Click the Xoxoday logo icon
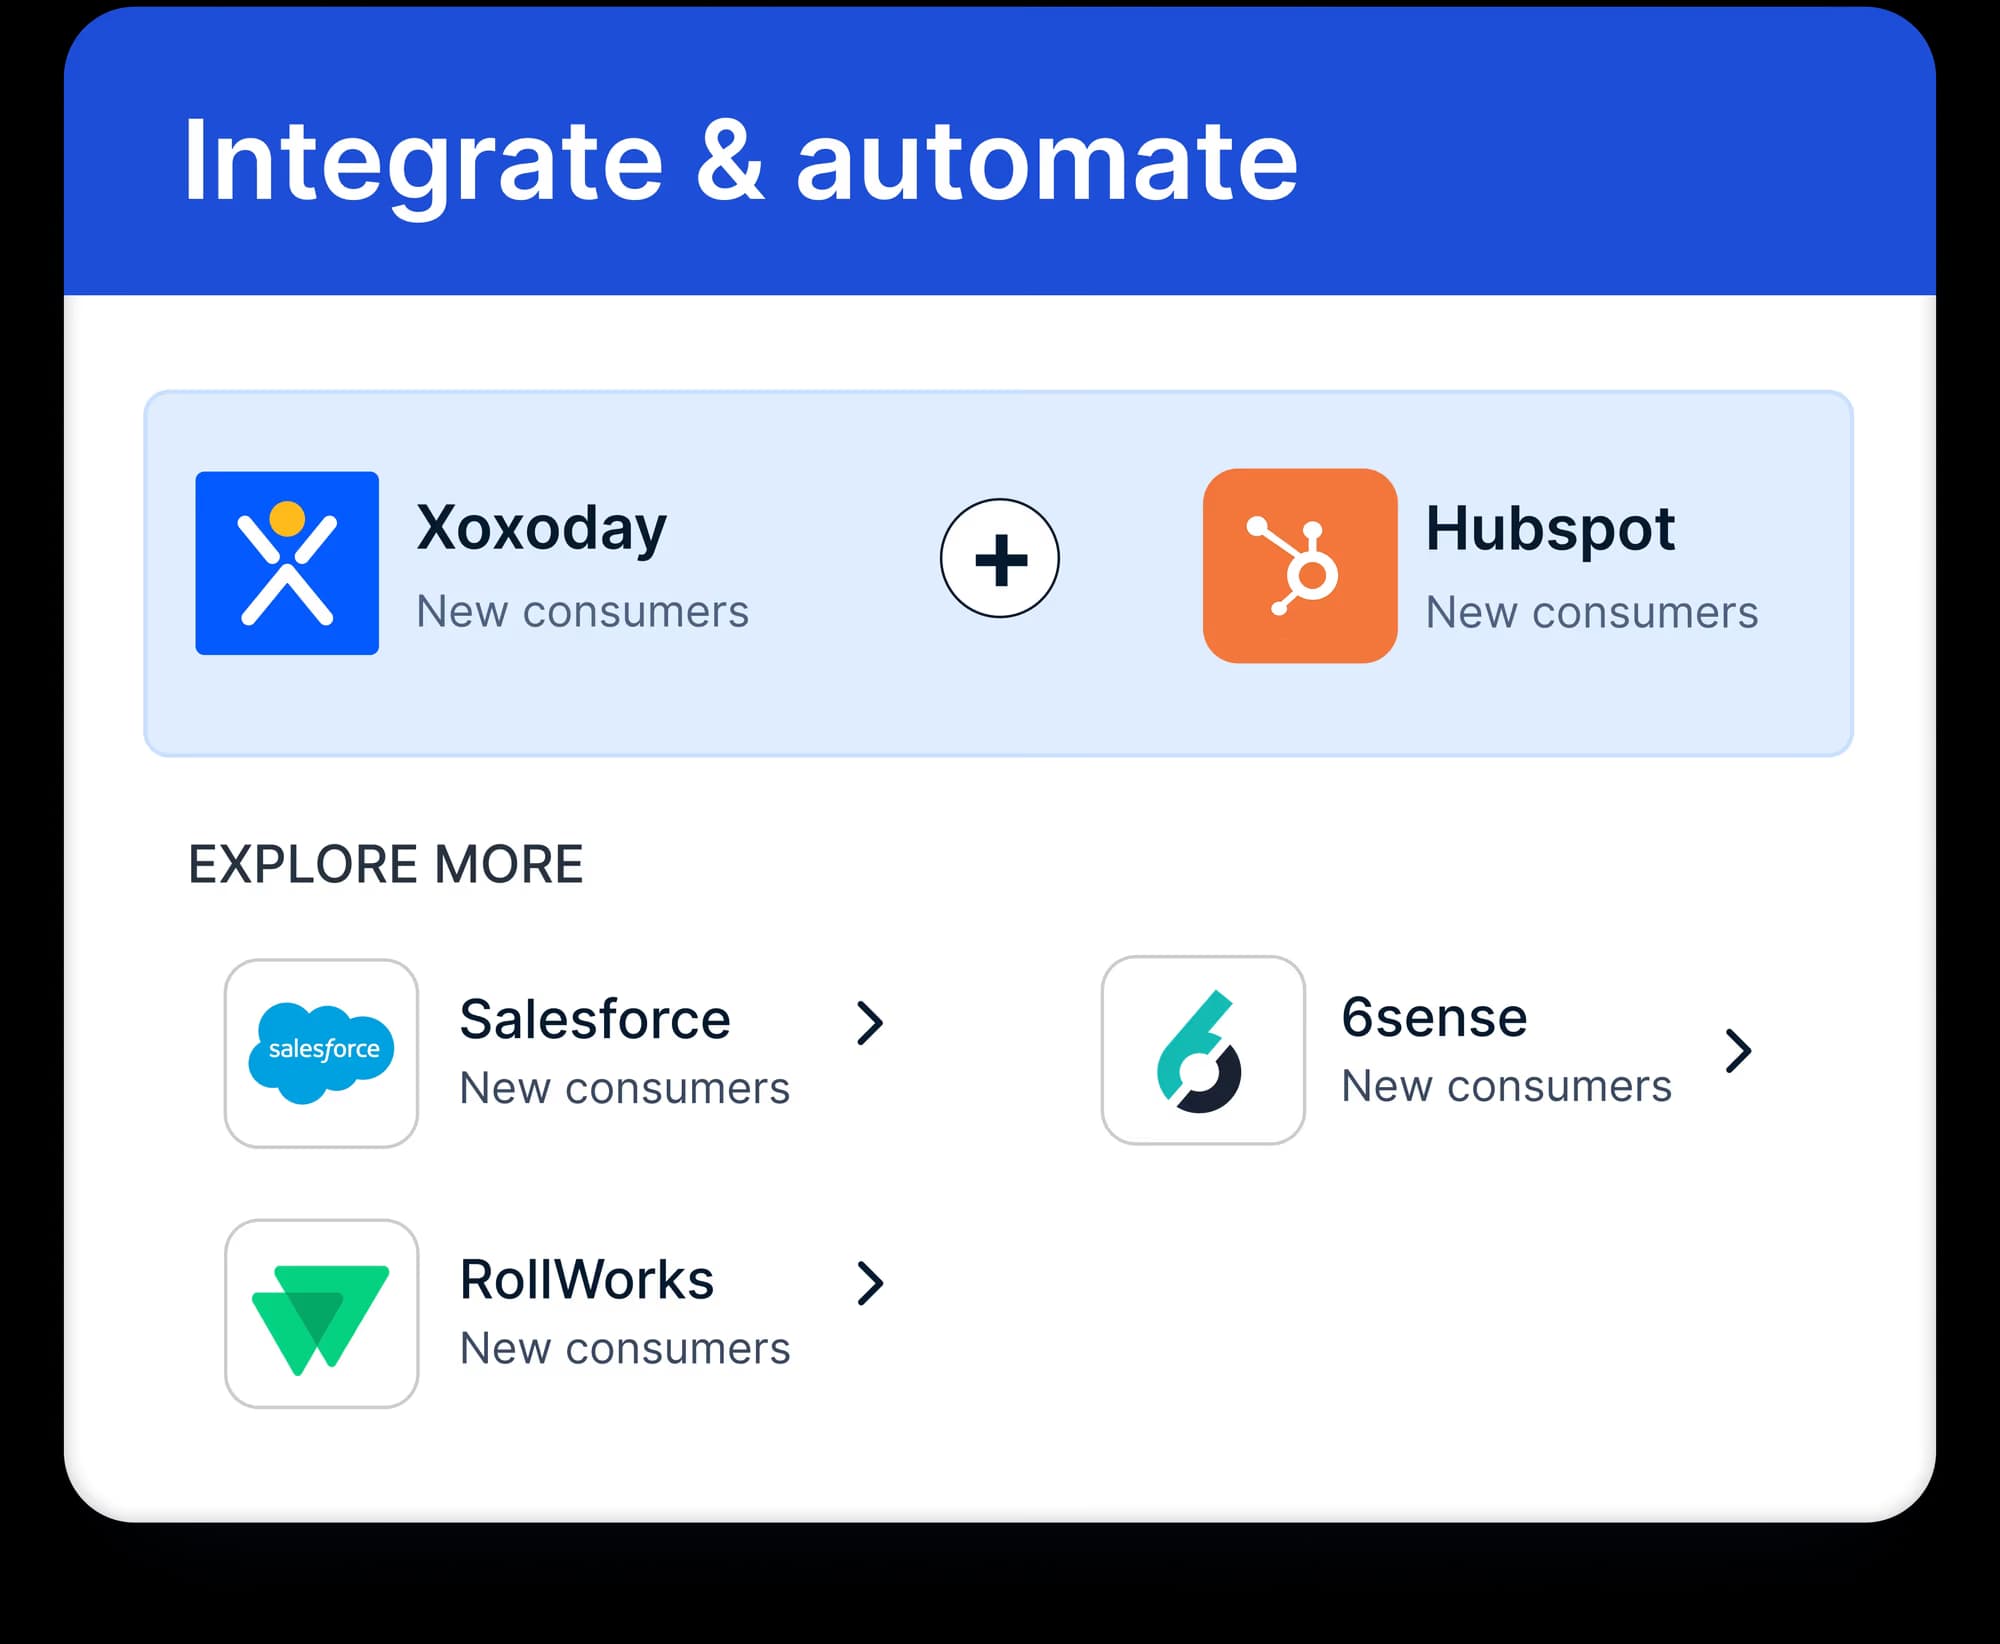This screenshot has height=1644, width=2000. pyautogui.click(x=287, y=563)
